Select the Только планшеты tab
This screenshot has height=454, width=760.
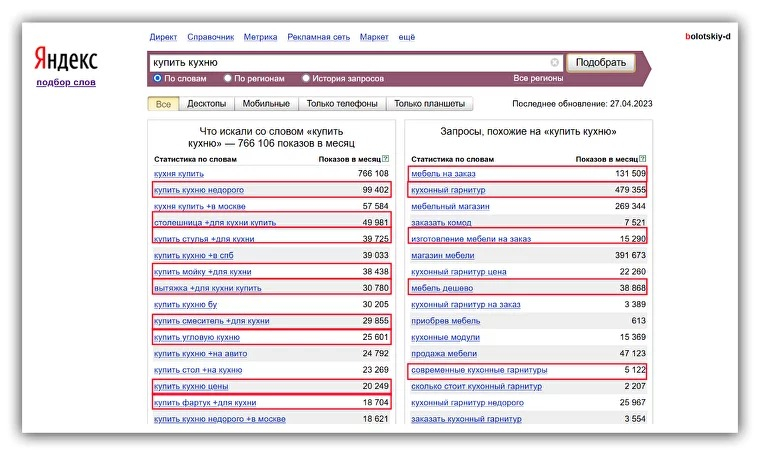429,104
